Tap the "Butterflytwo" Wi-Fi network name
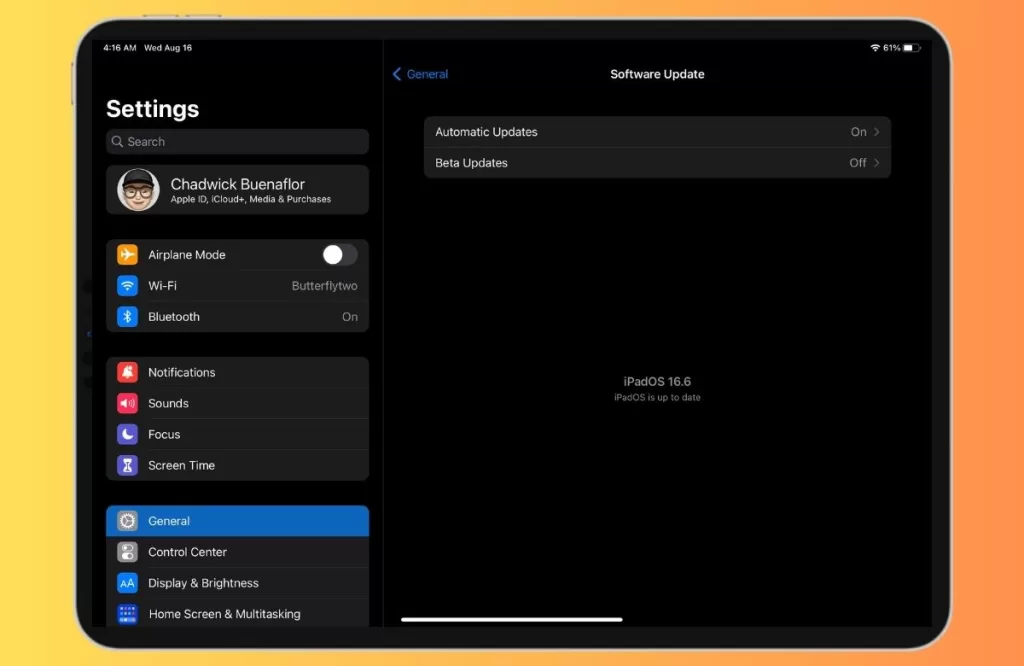 (x=325, y=286)
